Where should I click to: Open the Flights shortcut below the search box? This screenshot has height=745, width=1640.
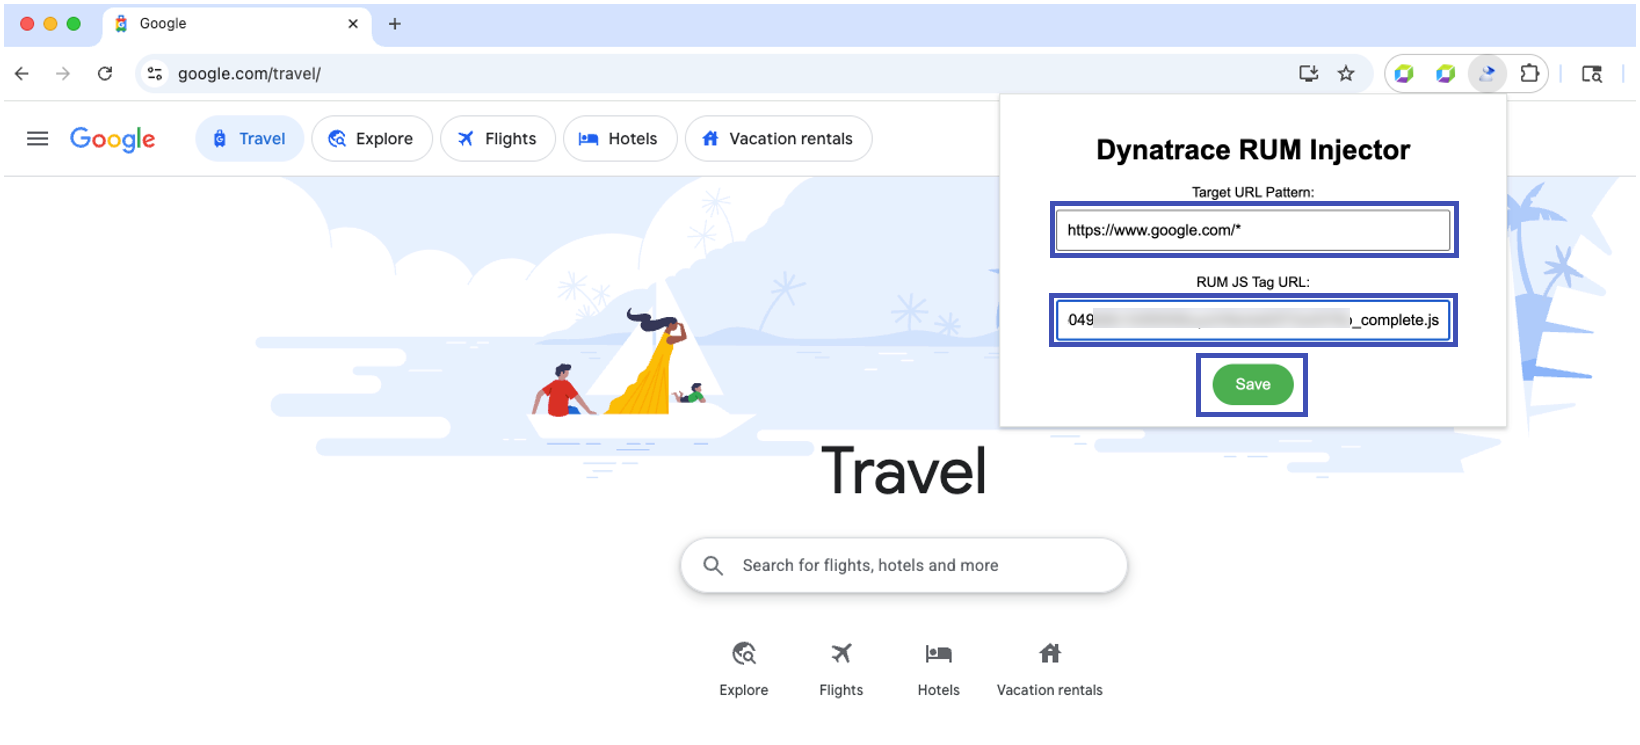841,670
